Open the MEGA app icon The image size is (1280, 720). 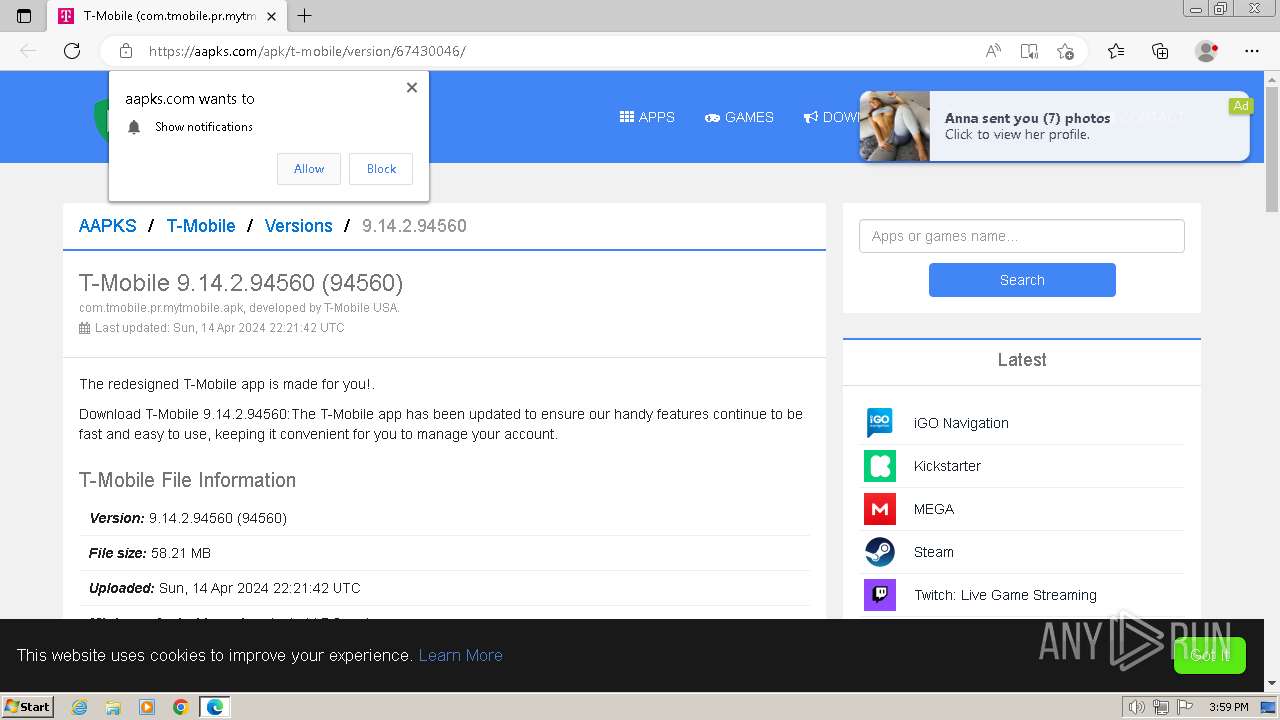pyautogui.click(x=880, y=509)
